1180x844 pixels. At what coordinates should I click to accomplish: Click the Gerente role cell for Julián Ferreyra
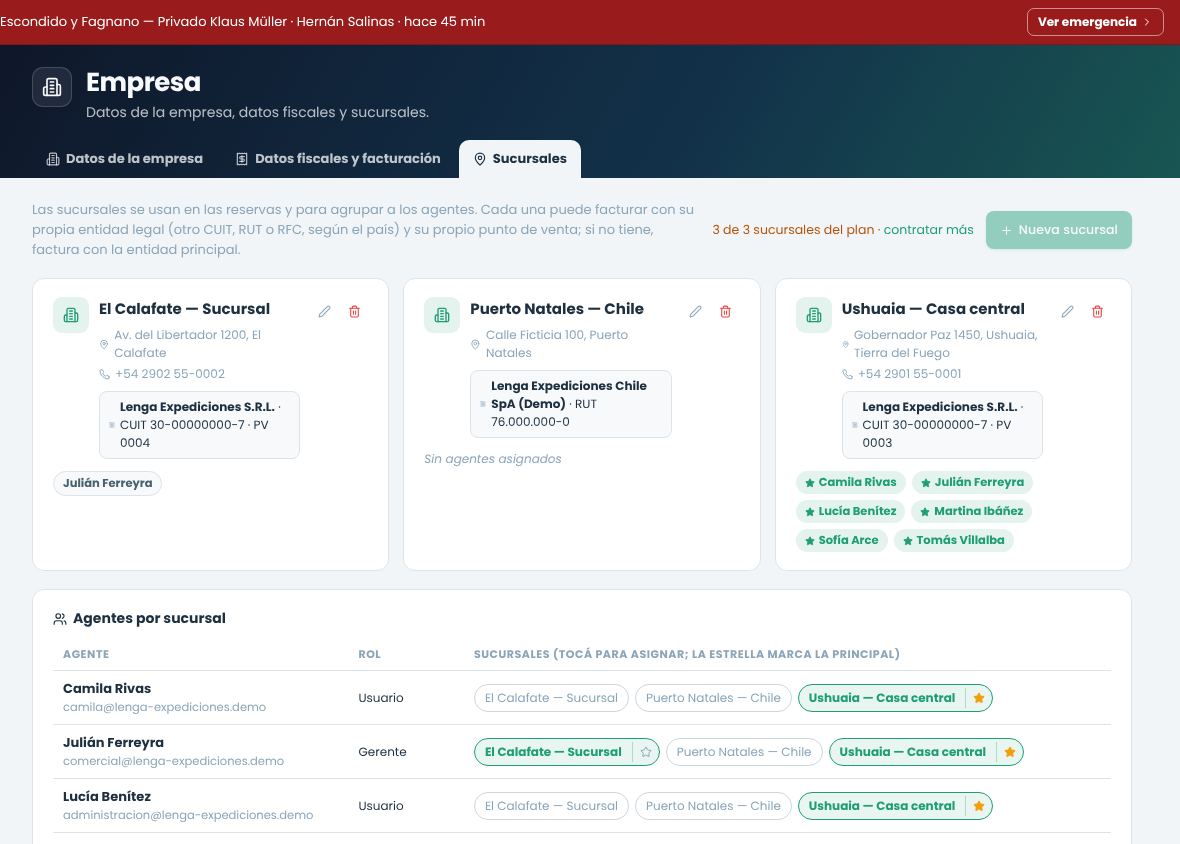(382, 752)
